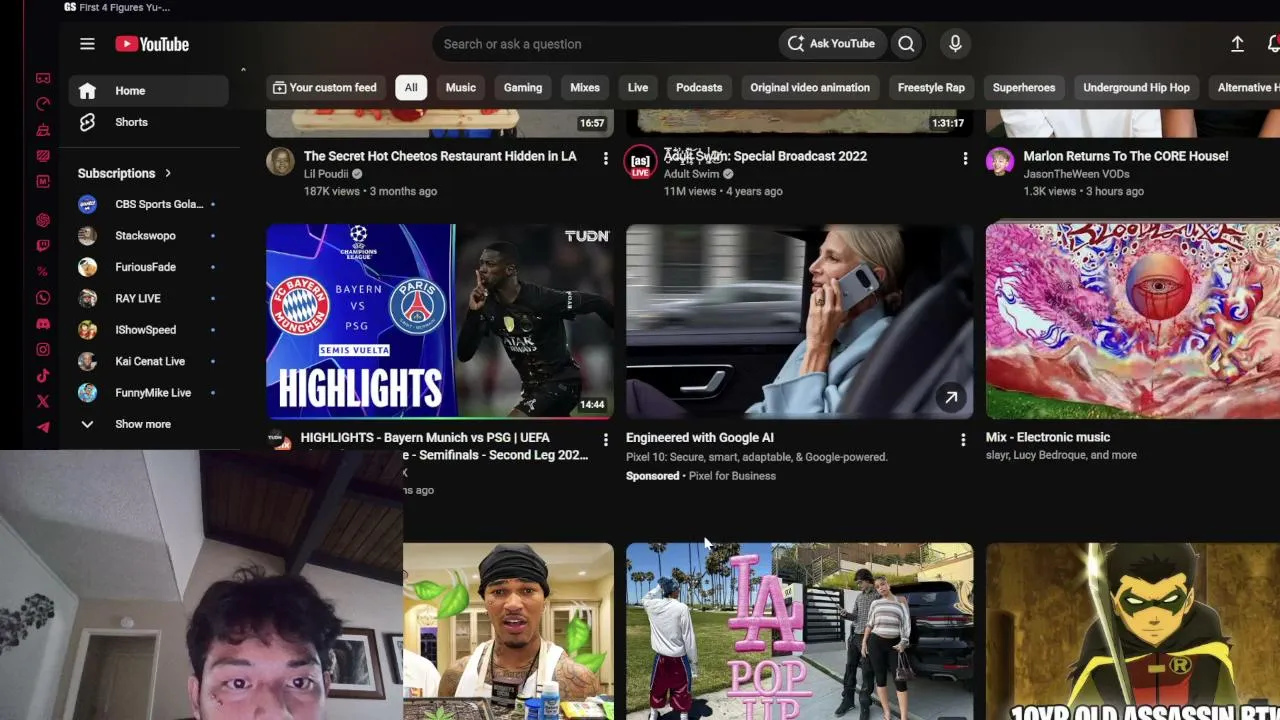Image resolution: width=1280 pixels, height=720 pixels.
Task: Click the sidebar scroll-up caret arrow
Action: [243, 70]
